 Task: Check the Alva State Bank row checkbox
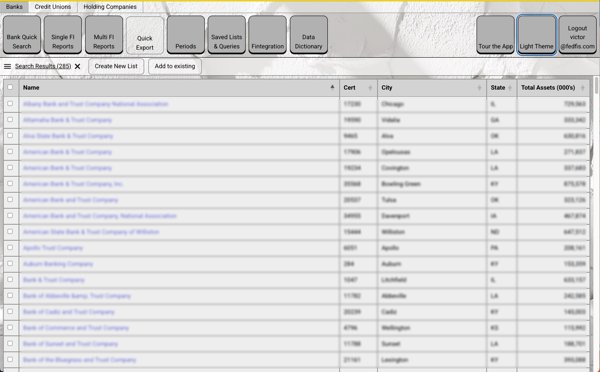coord(10,135)
